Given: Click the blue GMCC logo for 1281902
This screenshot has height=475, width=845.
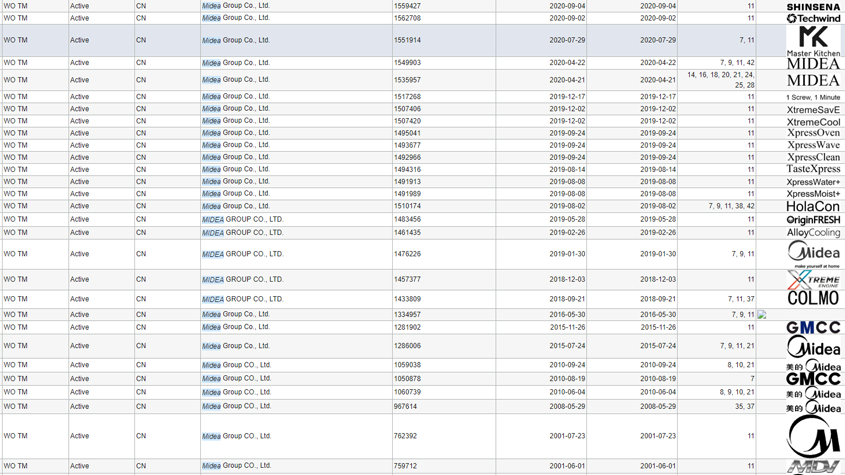Looking at the screenshot, I should click(813, 328).
